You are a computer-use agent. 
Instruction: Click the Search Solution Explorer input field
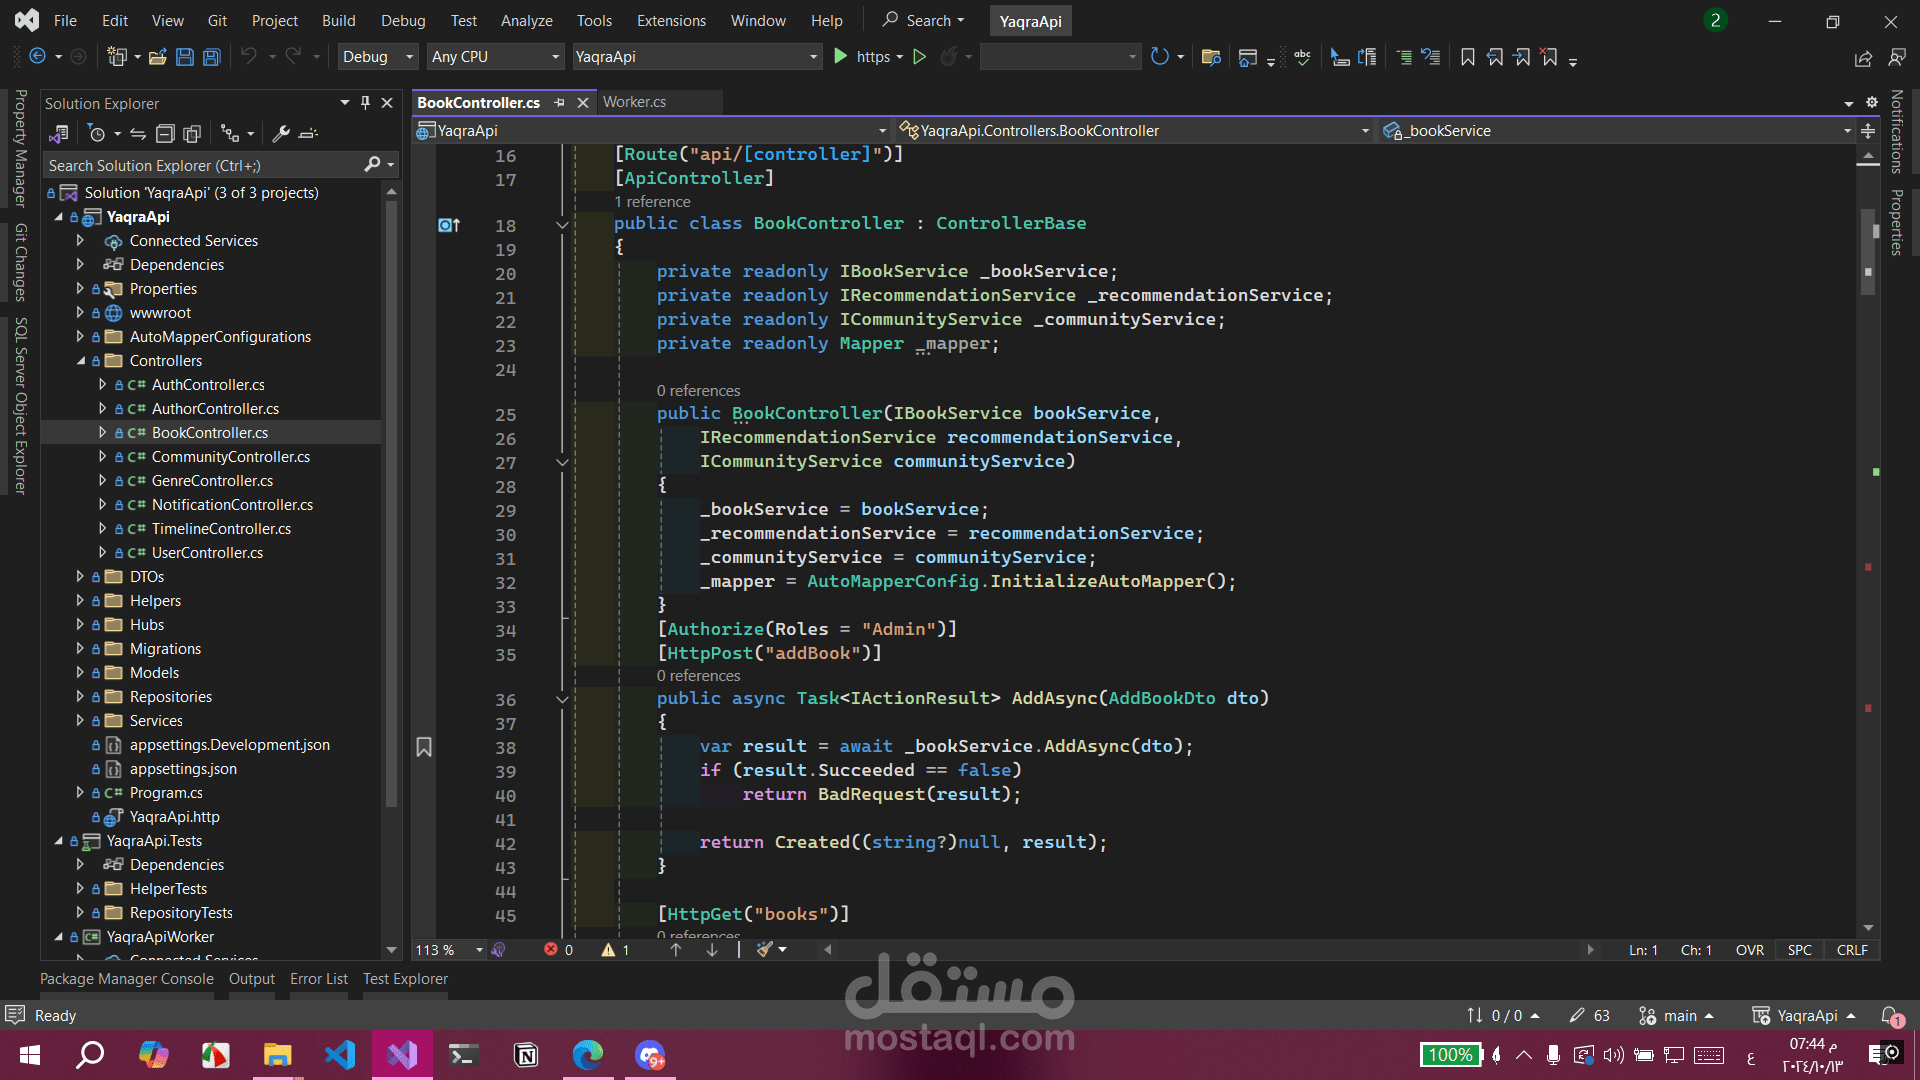point(200,166)
